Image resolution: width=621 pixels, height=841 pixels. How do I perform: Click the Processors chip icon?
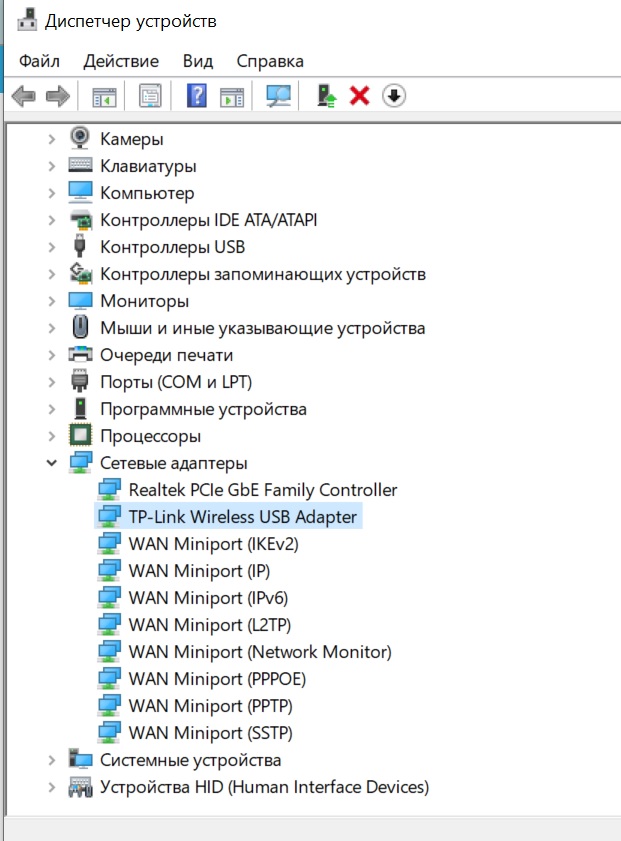pyautogui.click(x=80, y=435)
